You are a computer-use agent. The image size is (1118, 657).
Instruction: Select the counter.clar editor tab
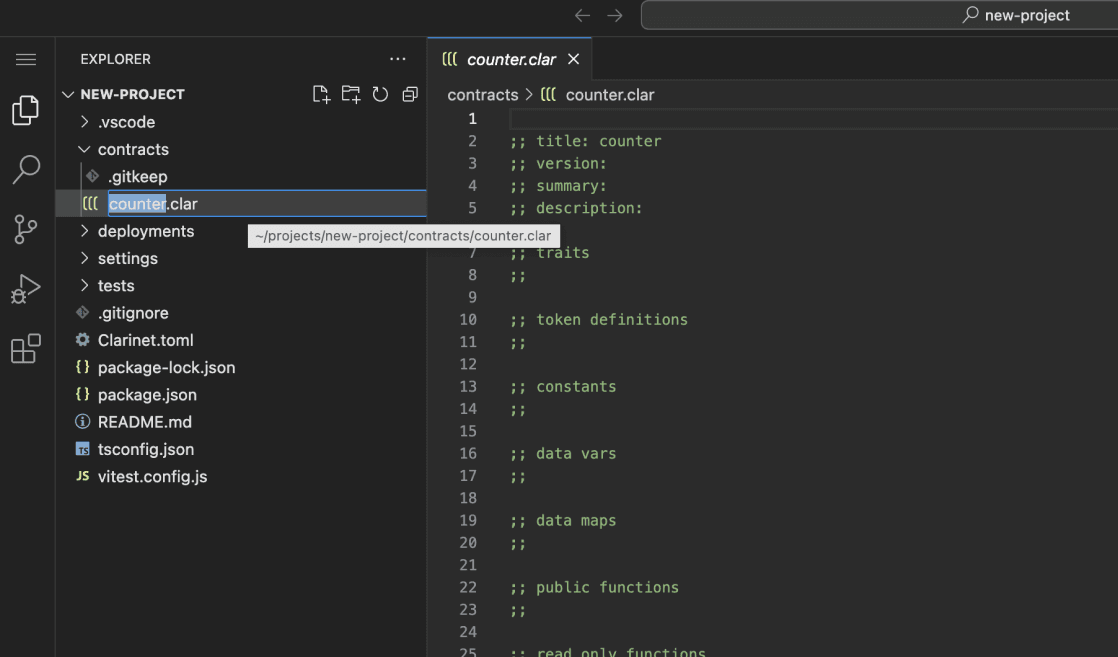[510, 59]
